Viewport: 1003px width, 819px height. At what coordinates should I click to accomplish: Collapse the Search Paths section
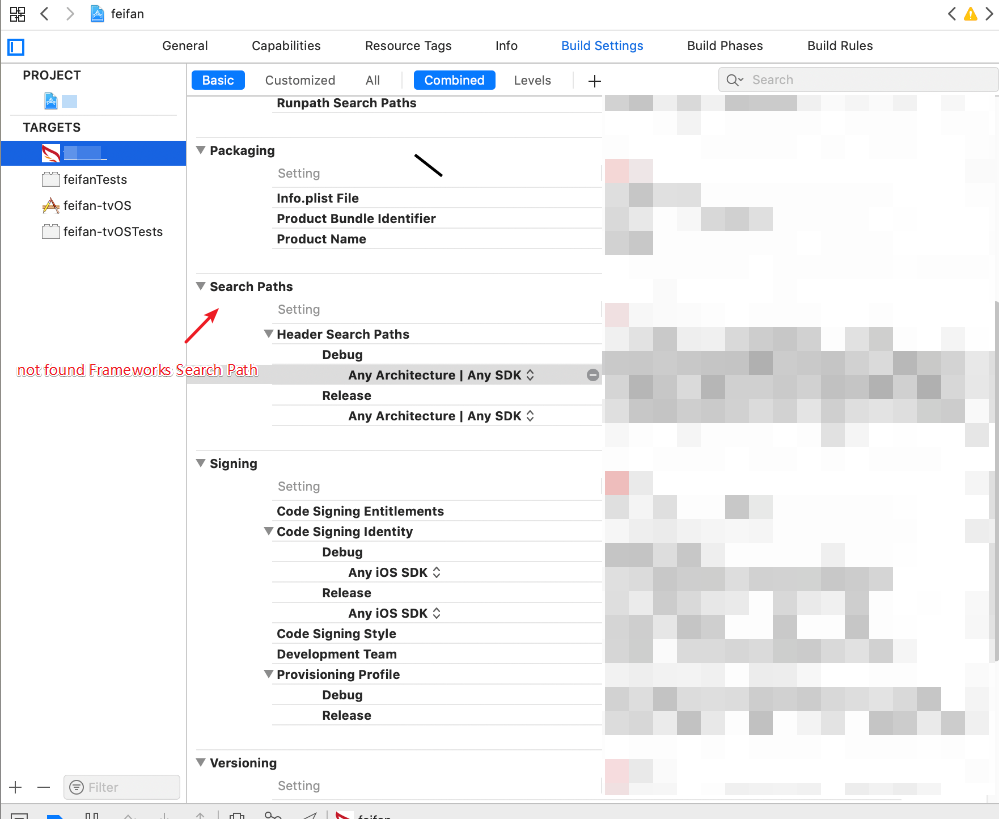pyautogui.click(x=199, y=287)
